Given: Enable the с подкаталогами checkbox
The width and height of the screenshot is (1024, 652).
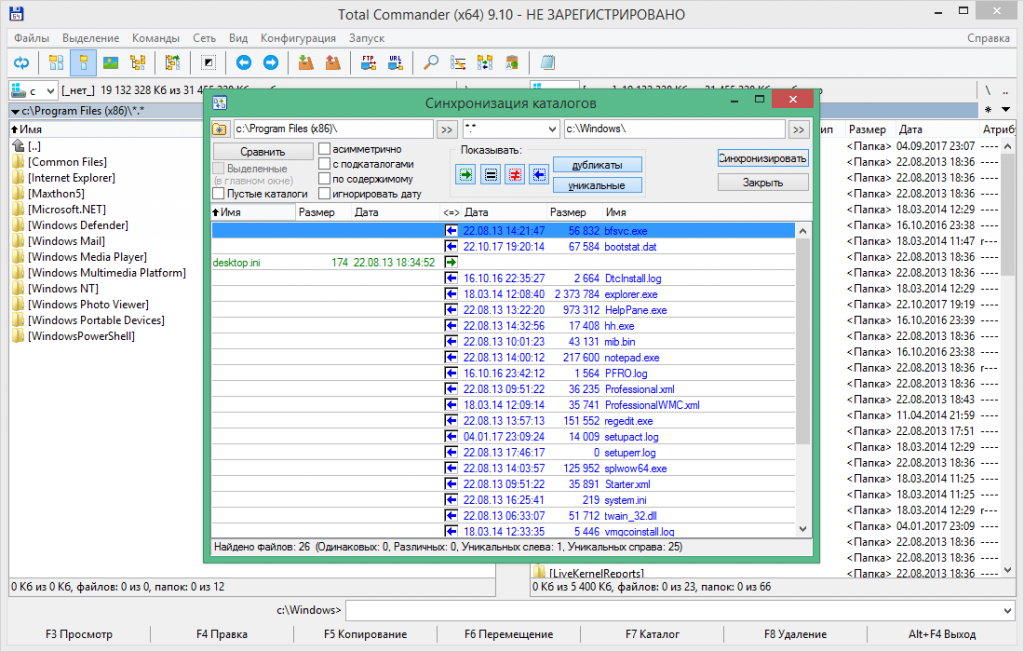Looking at the screenshot, I should click(x=325, y=164).
